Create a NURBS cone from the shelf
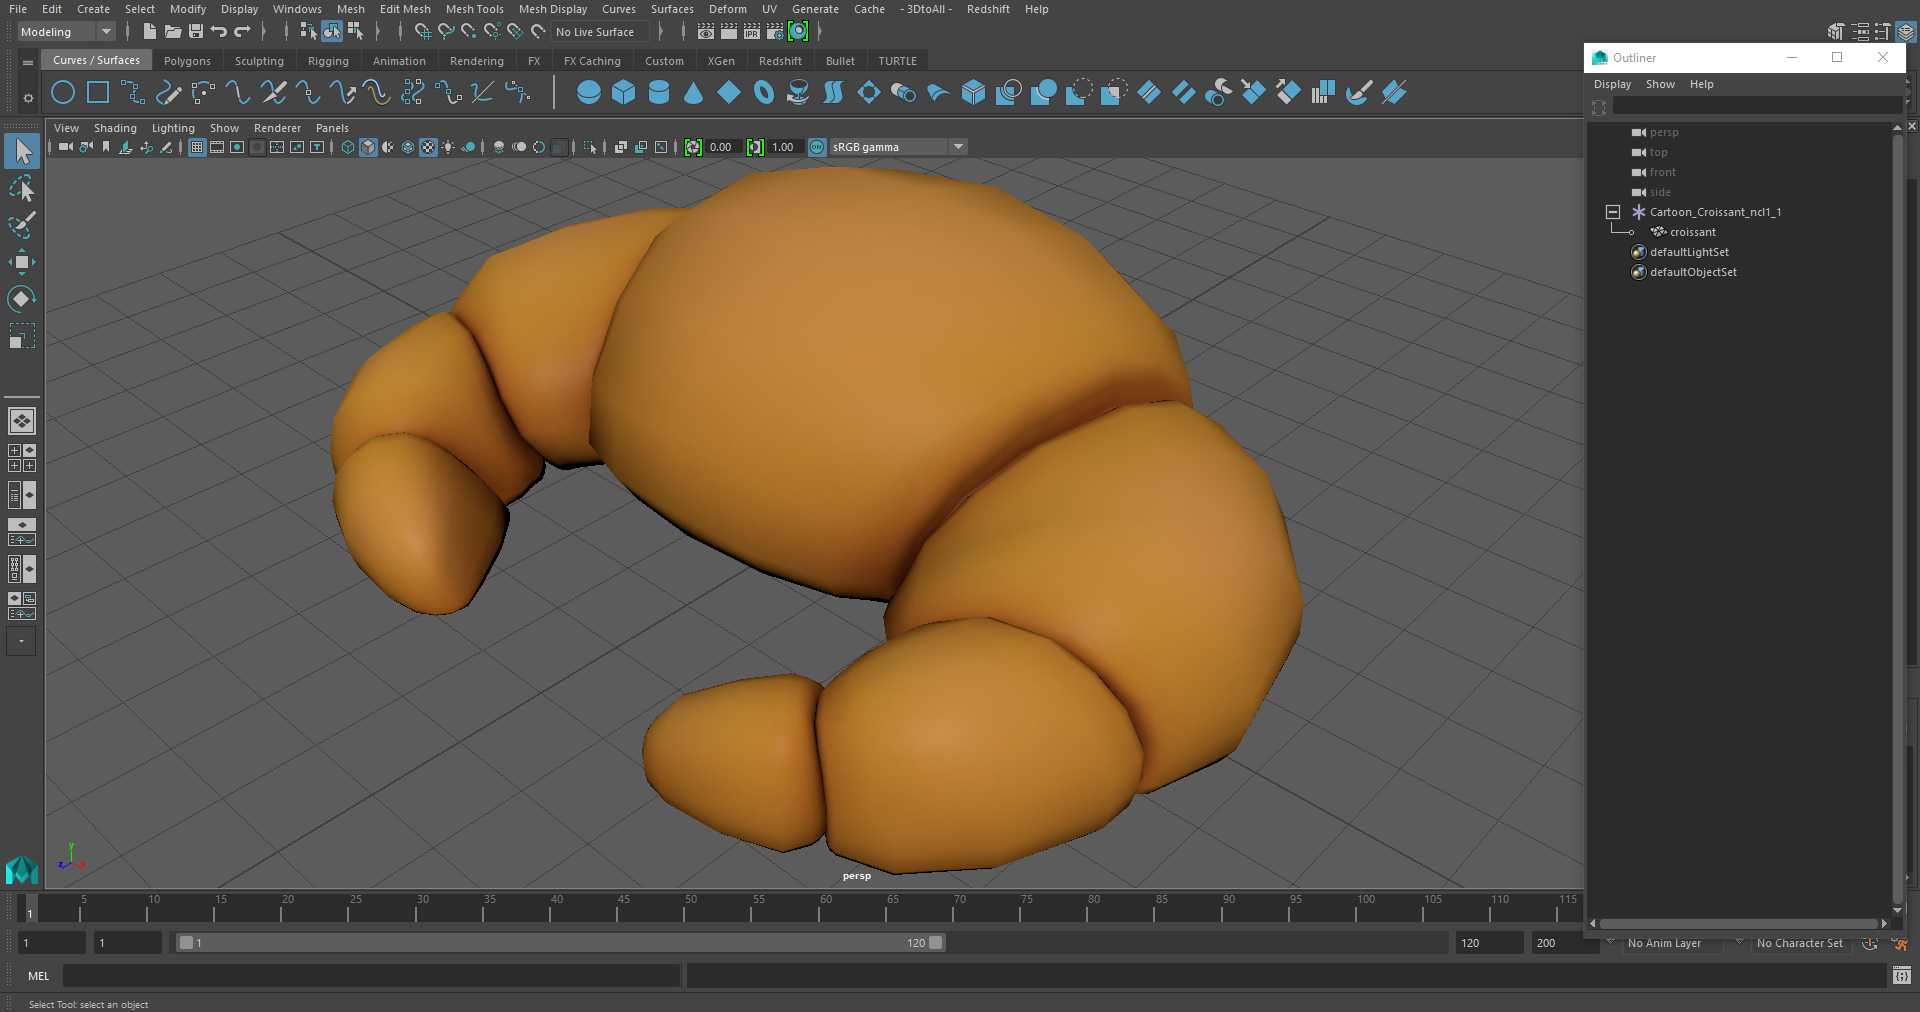 coord(694,93)
